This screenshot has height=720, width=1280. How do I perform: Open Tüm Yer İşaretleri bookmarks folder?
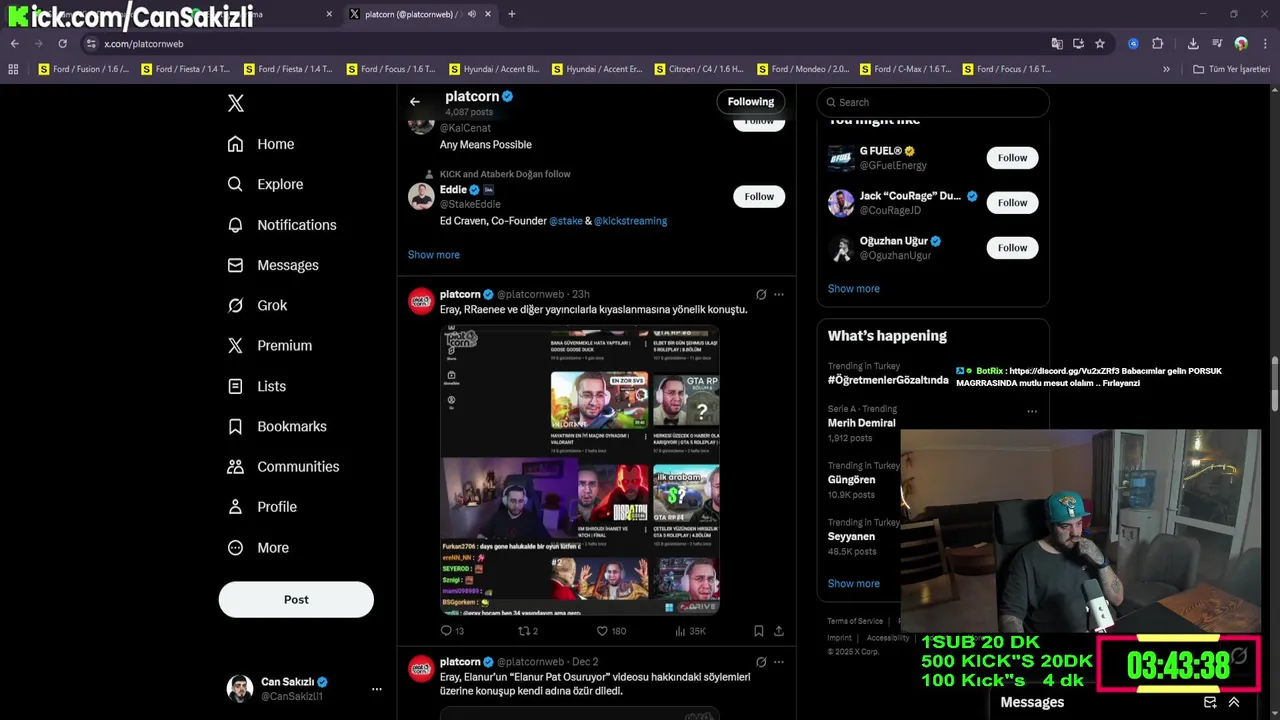[1231, 69]
